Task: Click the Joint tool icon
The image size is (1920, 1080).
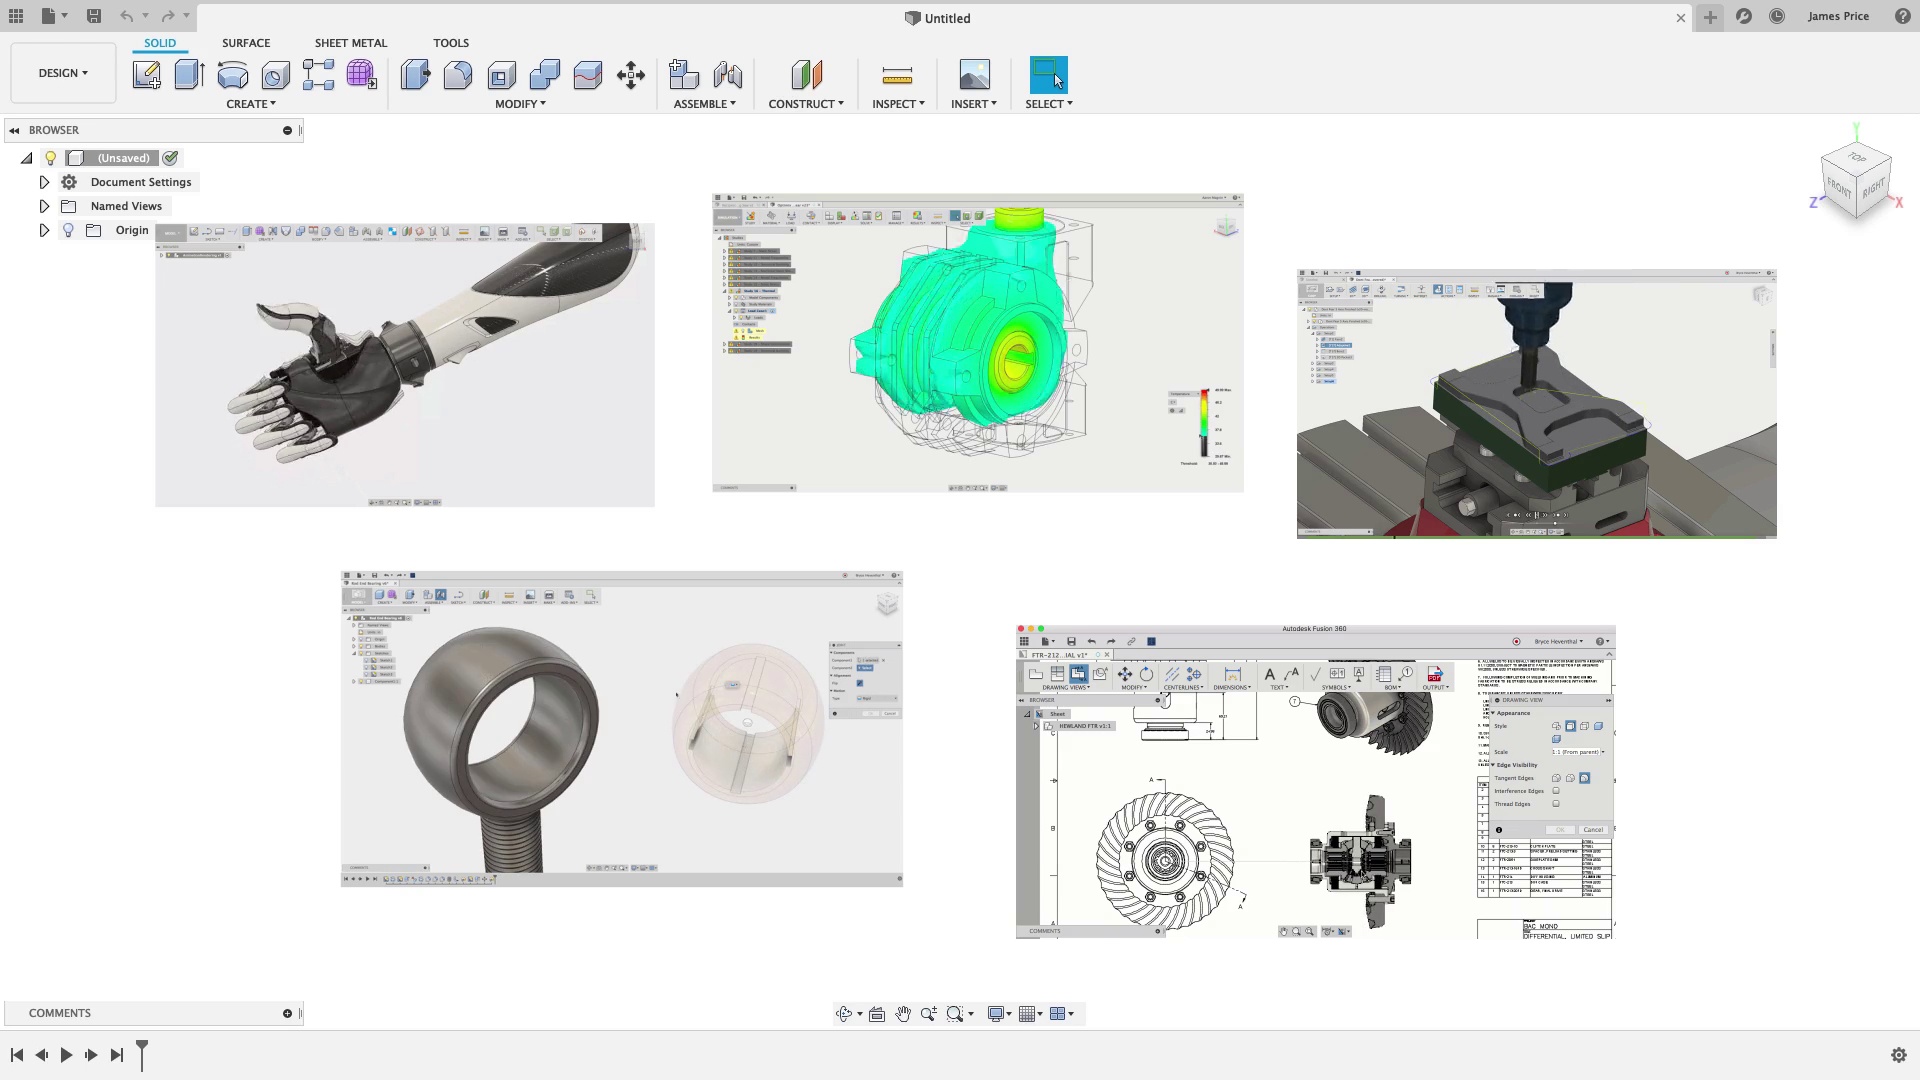Action: pos(728,75)
